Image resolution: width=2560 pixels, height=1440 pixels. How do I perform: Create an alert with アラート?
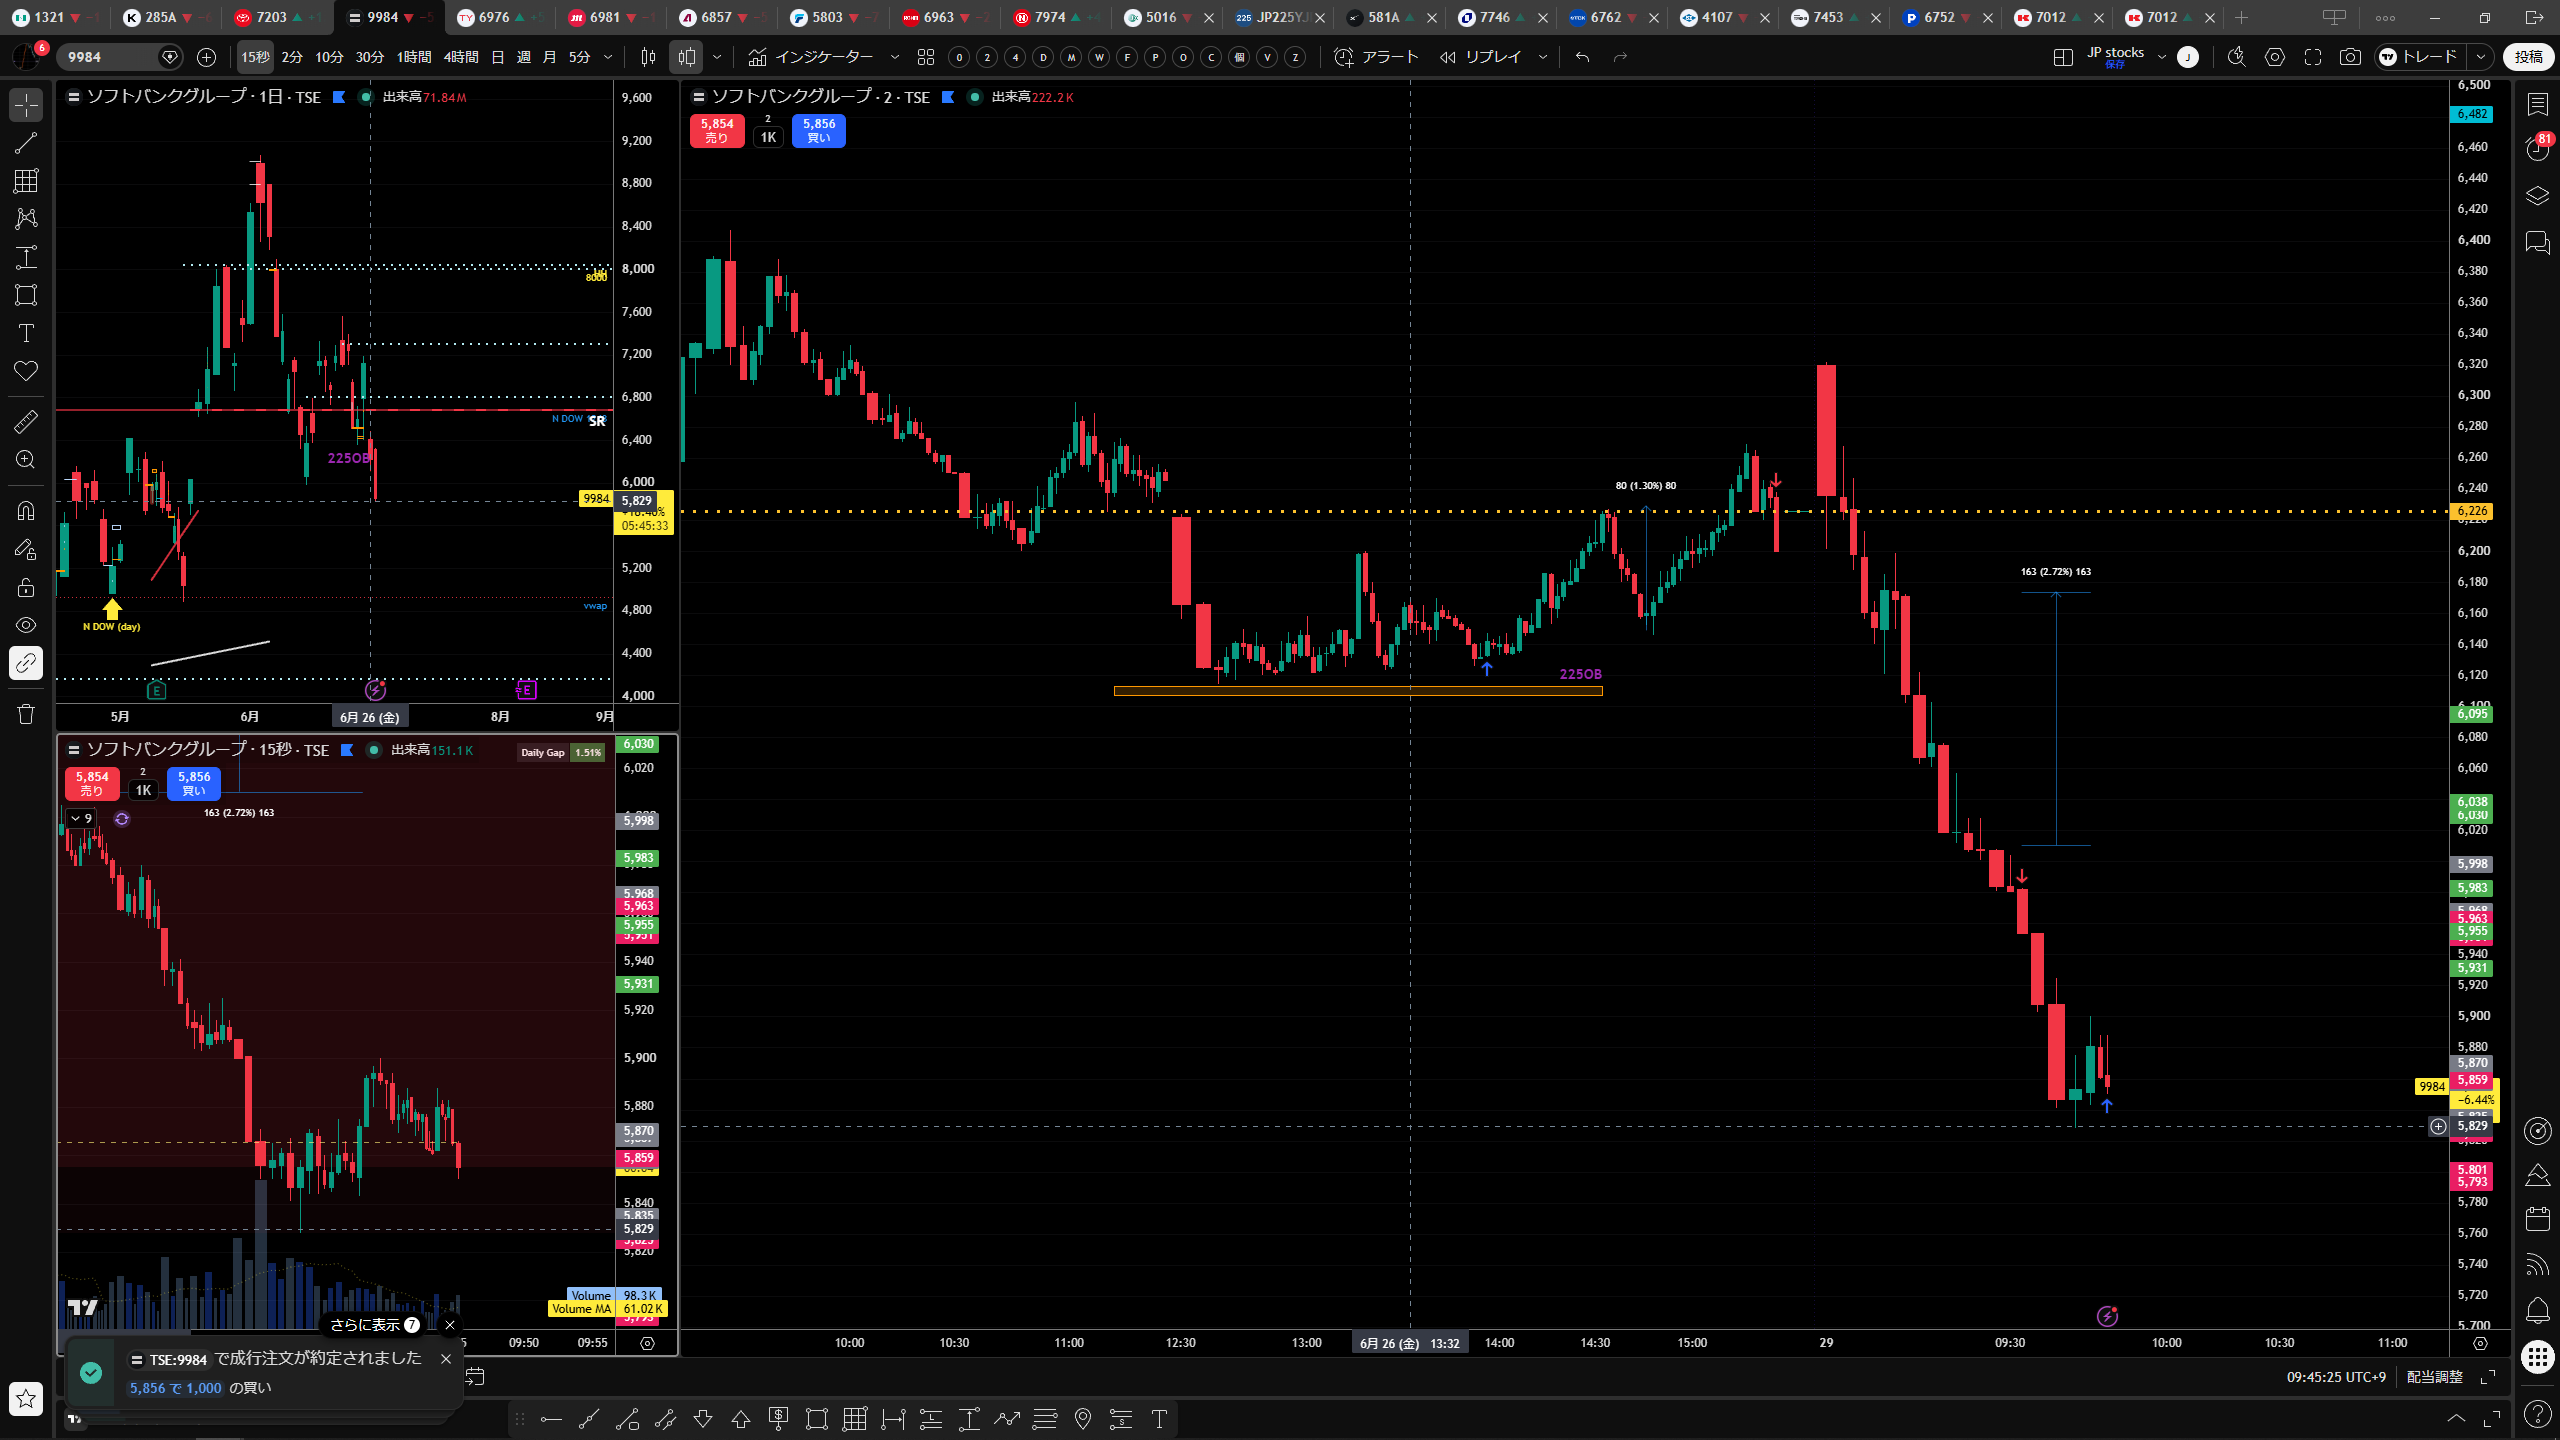1376,57
